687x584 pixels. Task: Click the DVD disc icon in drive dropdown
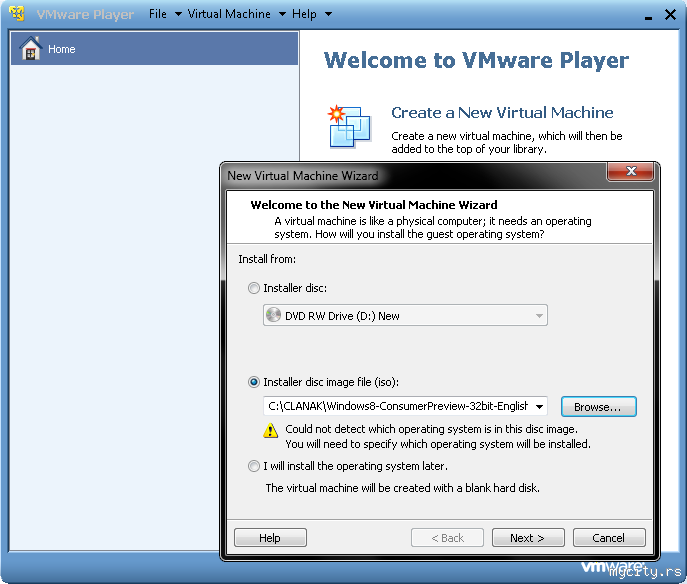coord(273,315)
